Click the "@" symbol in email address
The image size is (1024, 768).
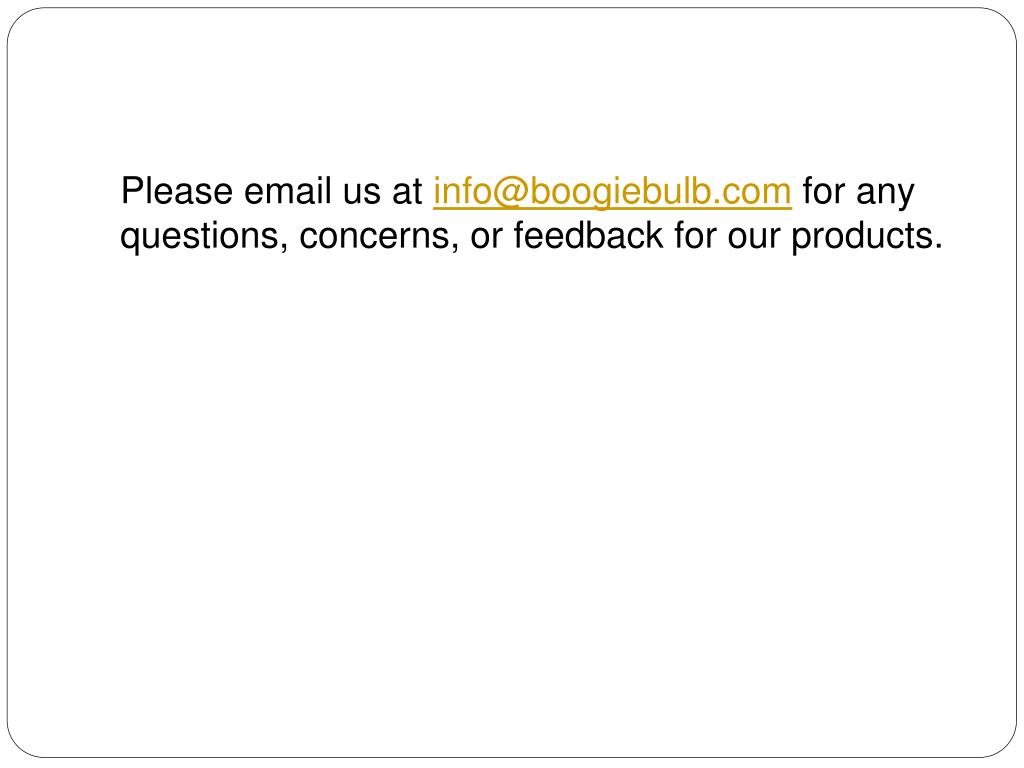(506, 193)
